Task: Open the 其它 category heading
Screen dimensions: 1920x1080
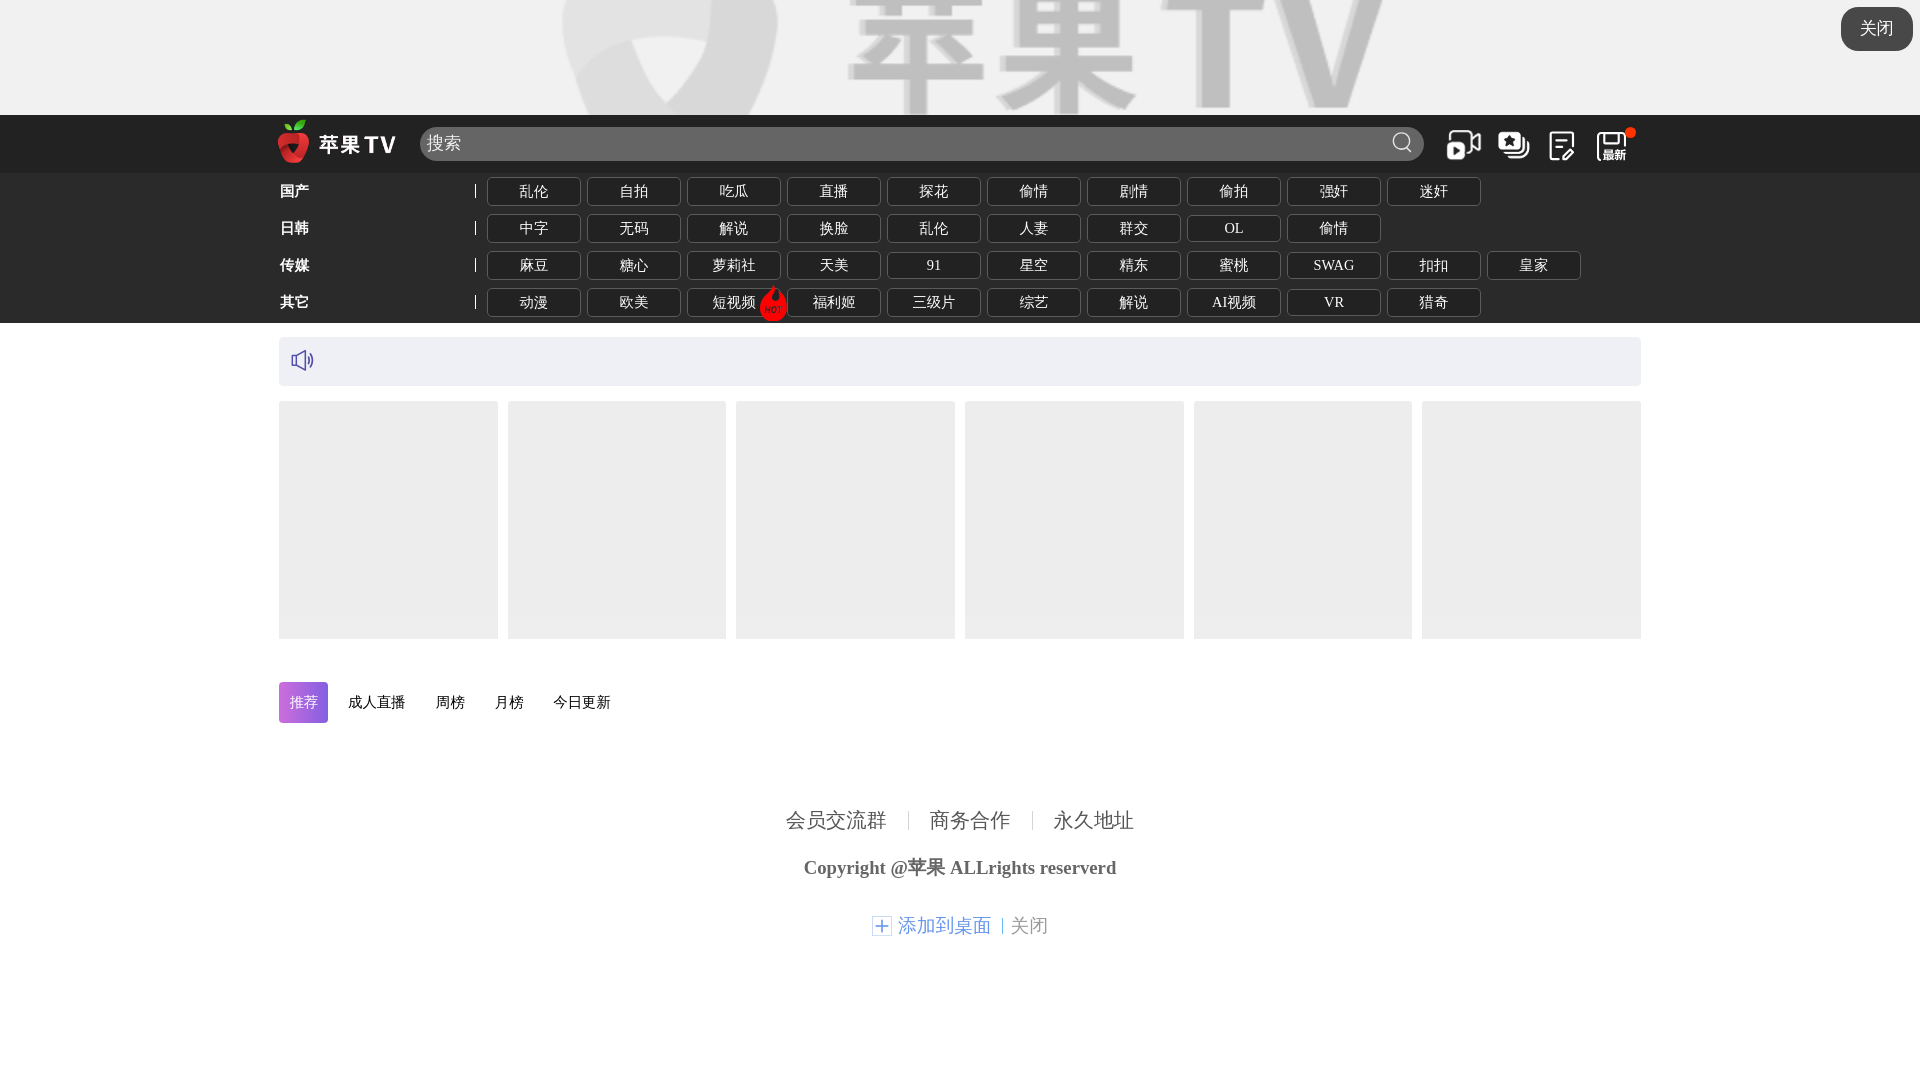Action: click(x=294, y=302)
